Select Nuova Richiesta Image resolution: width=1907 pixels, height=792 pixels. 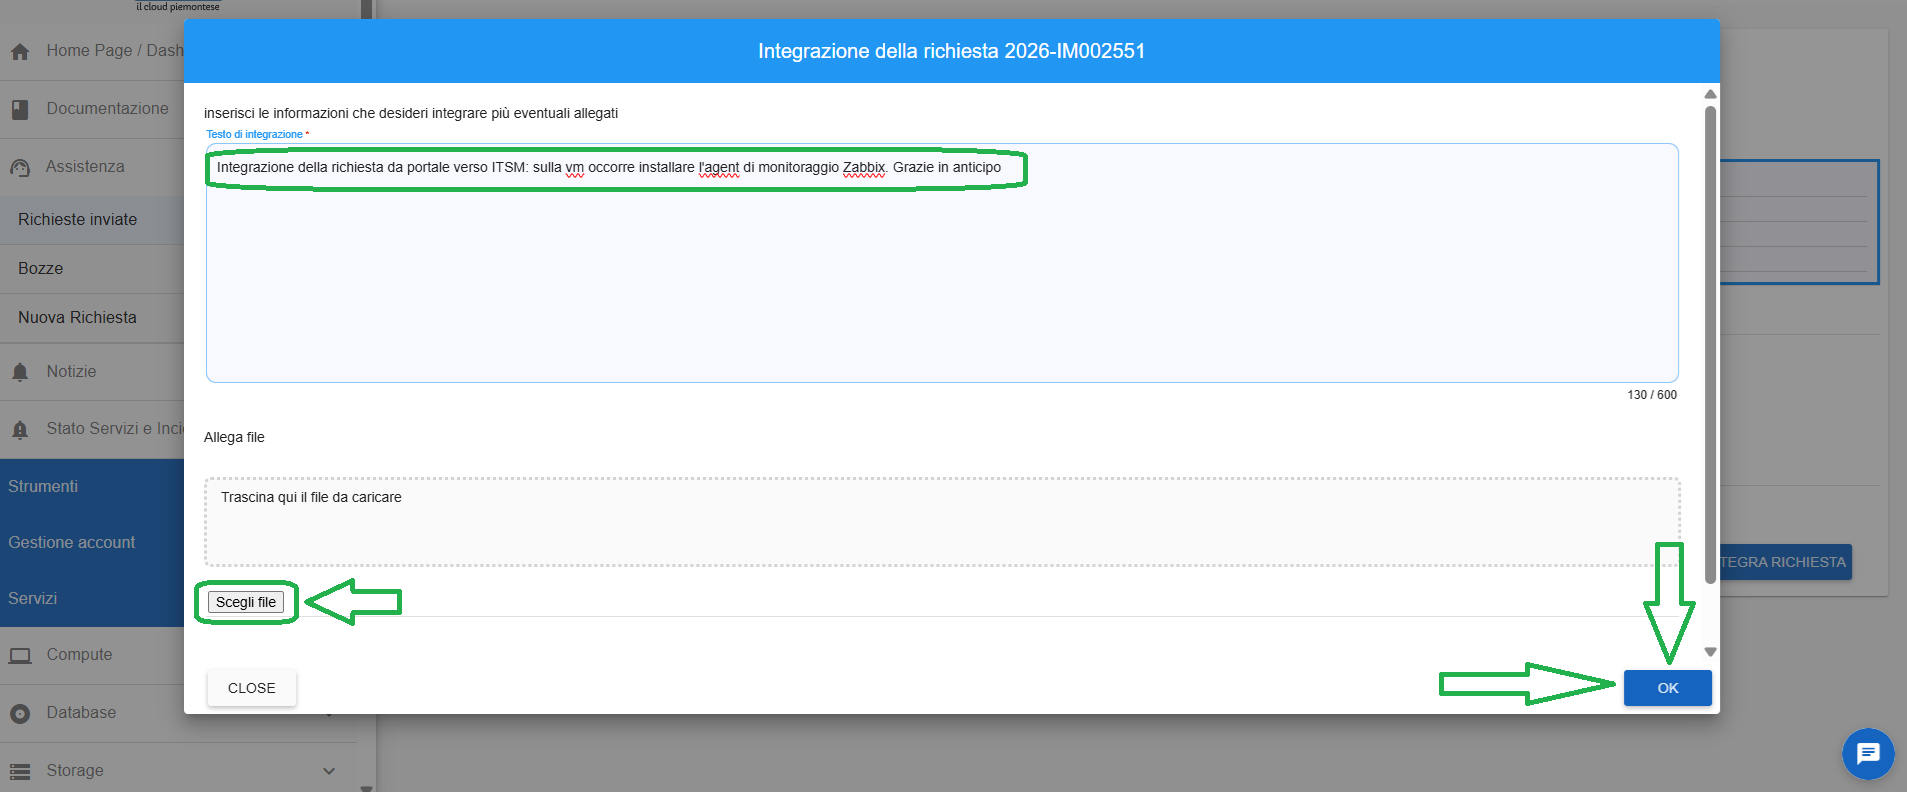[x=77, y=318]
